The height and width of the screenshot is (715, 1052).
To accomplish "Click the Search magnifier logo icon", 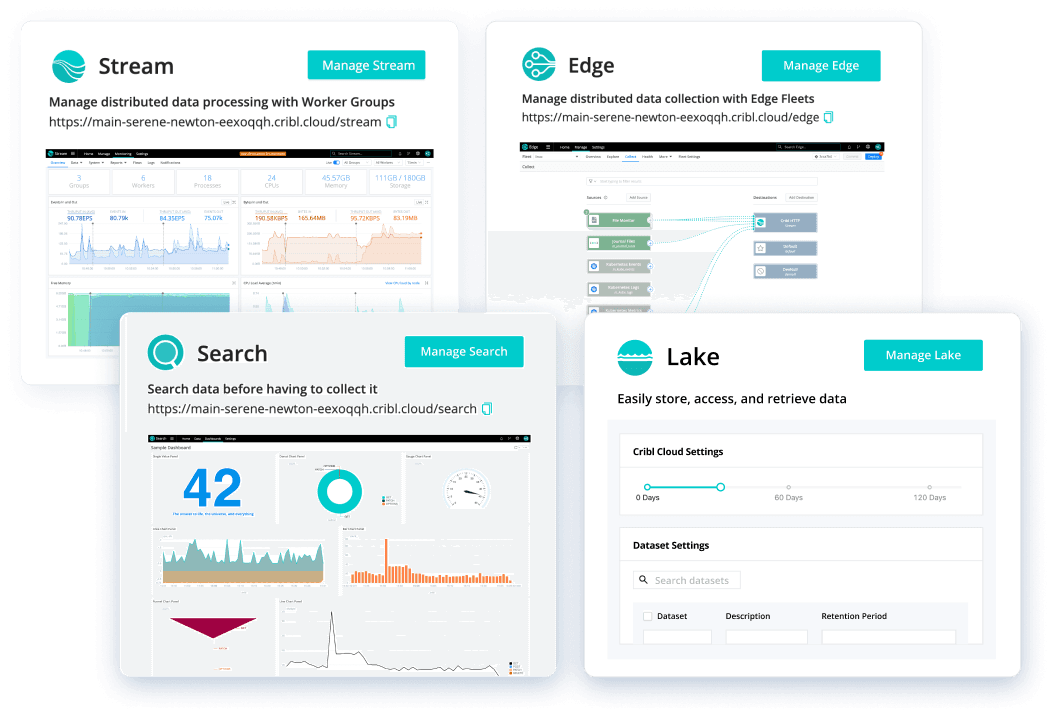I will [165, 352].
